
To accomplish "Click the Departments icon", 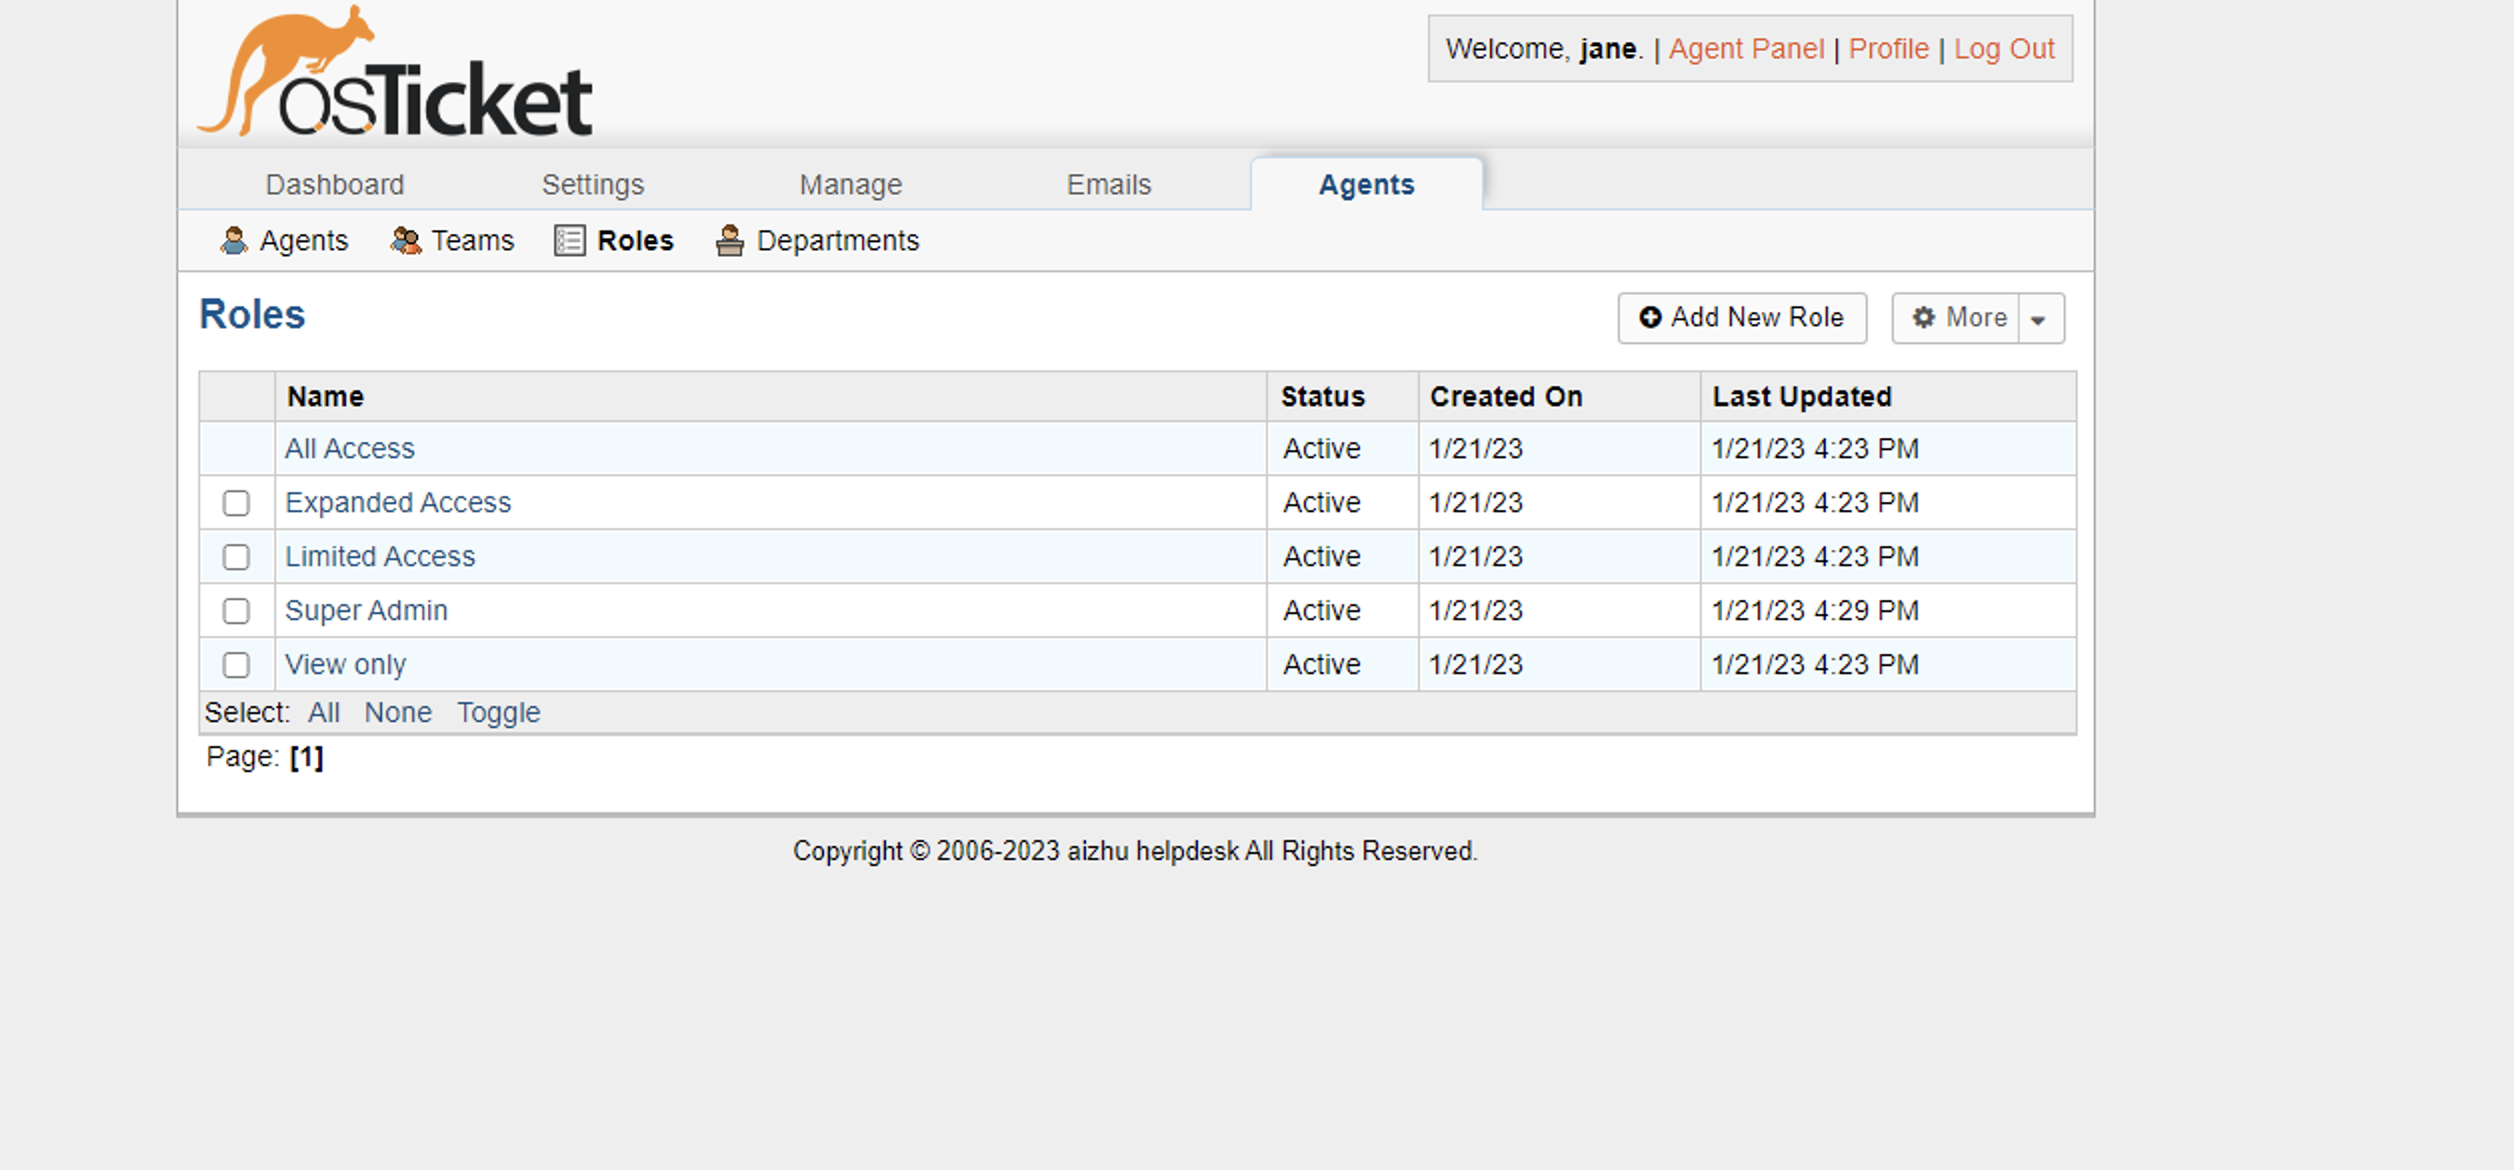I will pyautogui.click(x=730, y=240).
